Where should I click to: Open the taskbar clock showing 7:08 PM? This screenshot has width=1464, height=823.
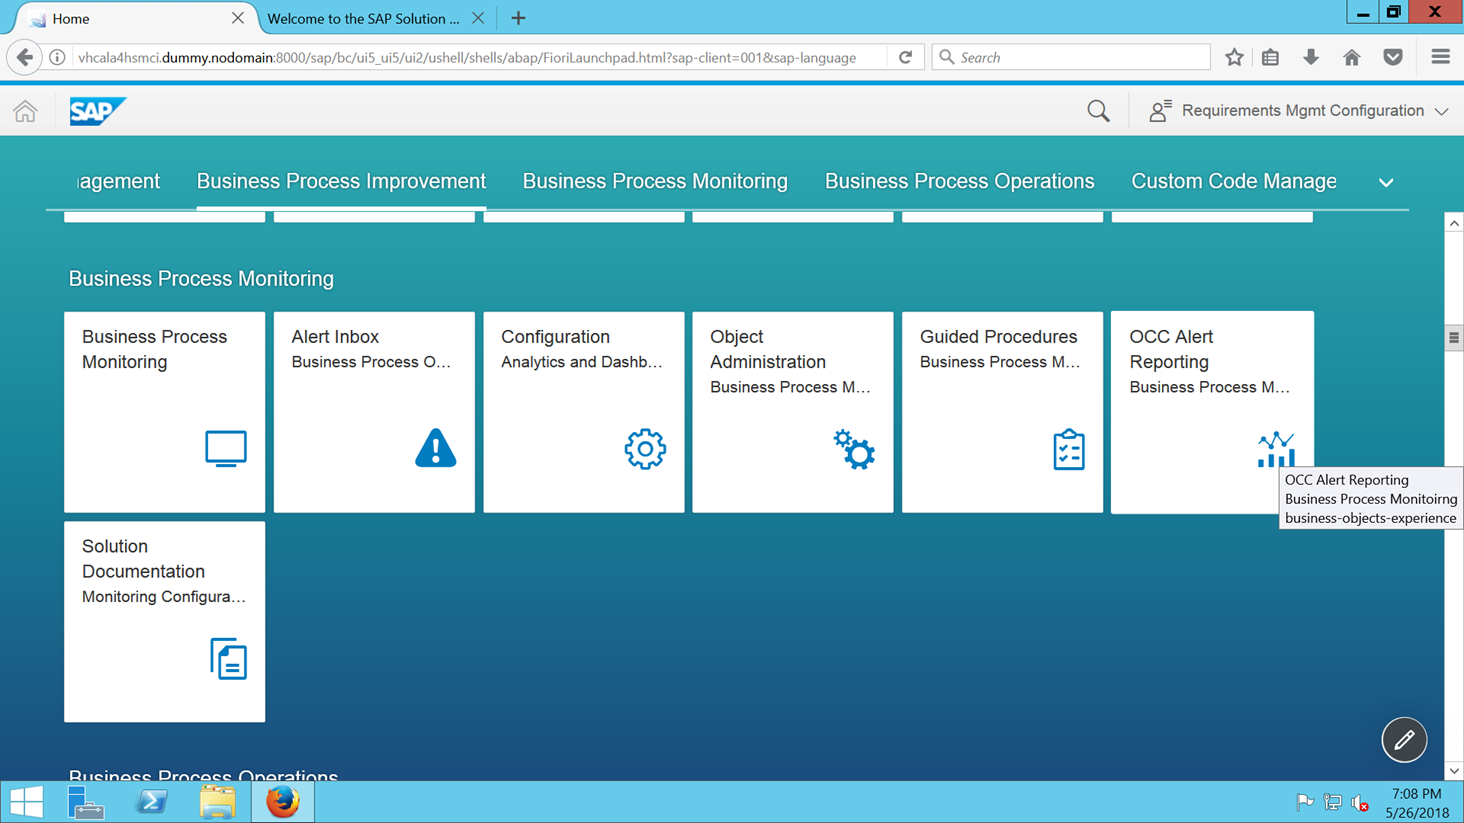(1417, 802)
